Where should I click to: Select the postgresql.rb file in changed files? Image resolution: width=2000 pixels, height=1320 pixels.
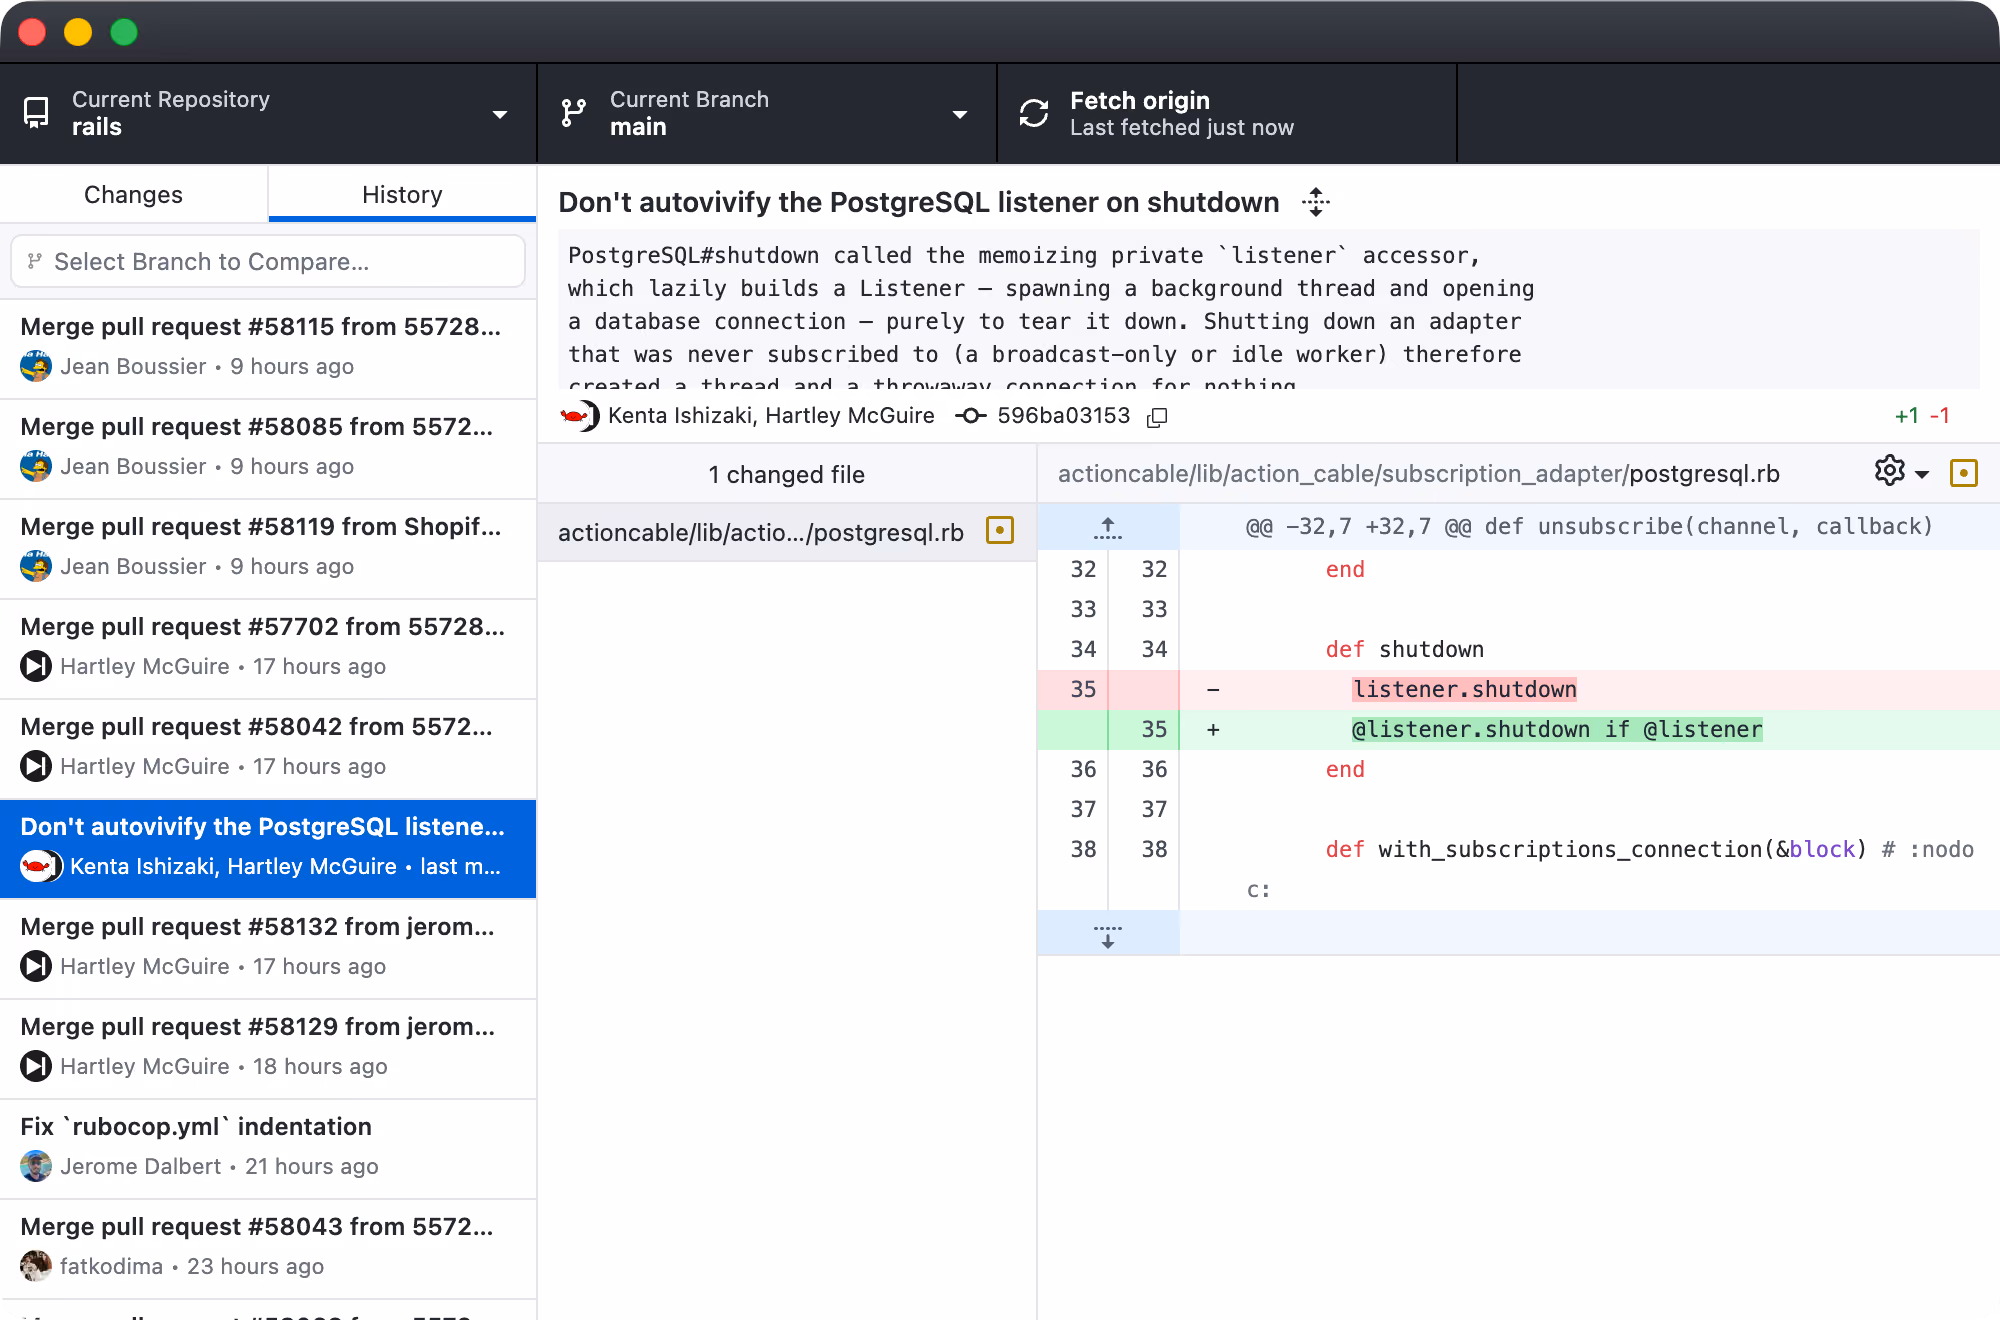787,532
